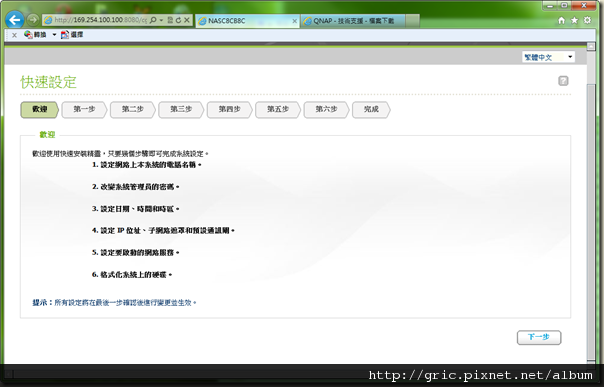Open address bar autocomplete dropdown arrow
This screenshot has width=604, height=387.
pyautogui.click(x=161, y=20)
